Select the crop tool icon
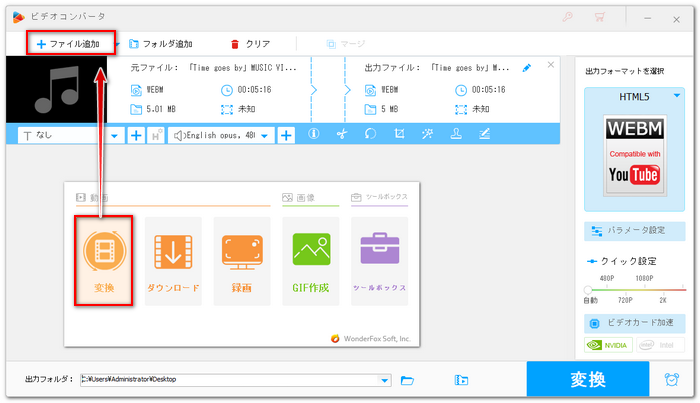 tap(399, 134)
